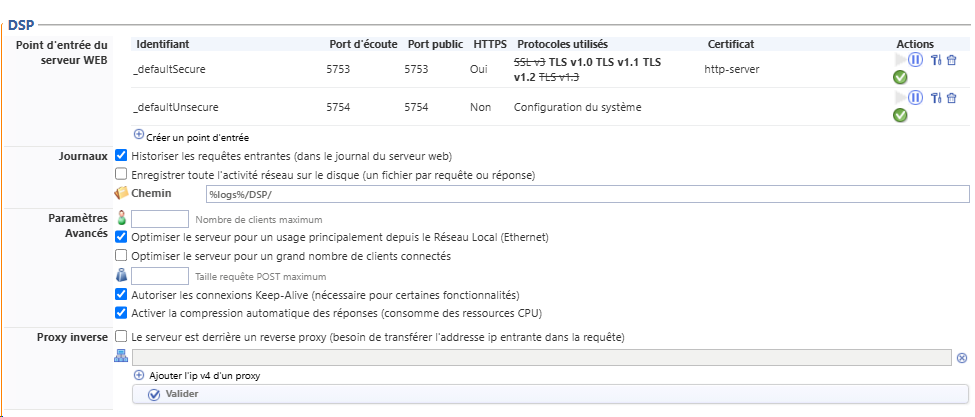Focus the 'Nombre de clients maximum' field
This screenshot has height=417, width=975.
tap(160, 219)
